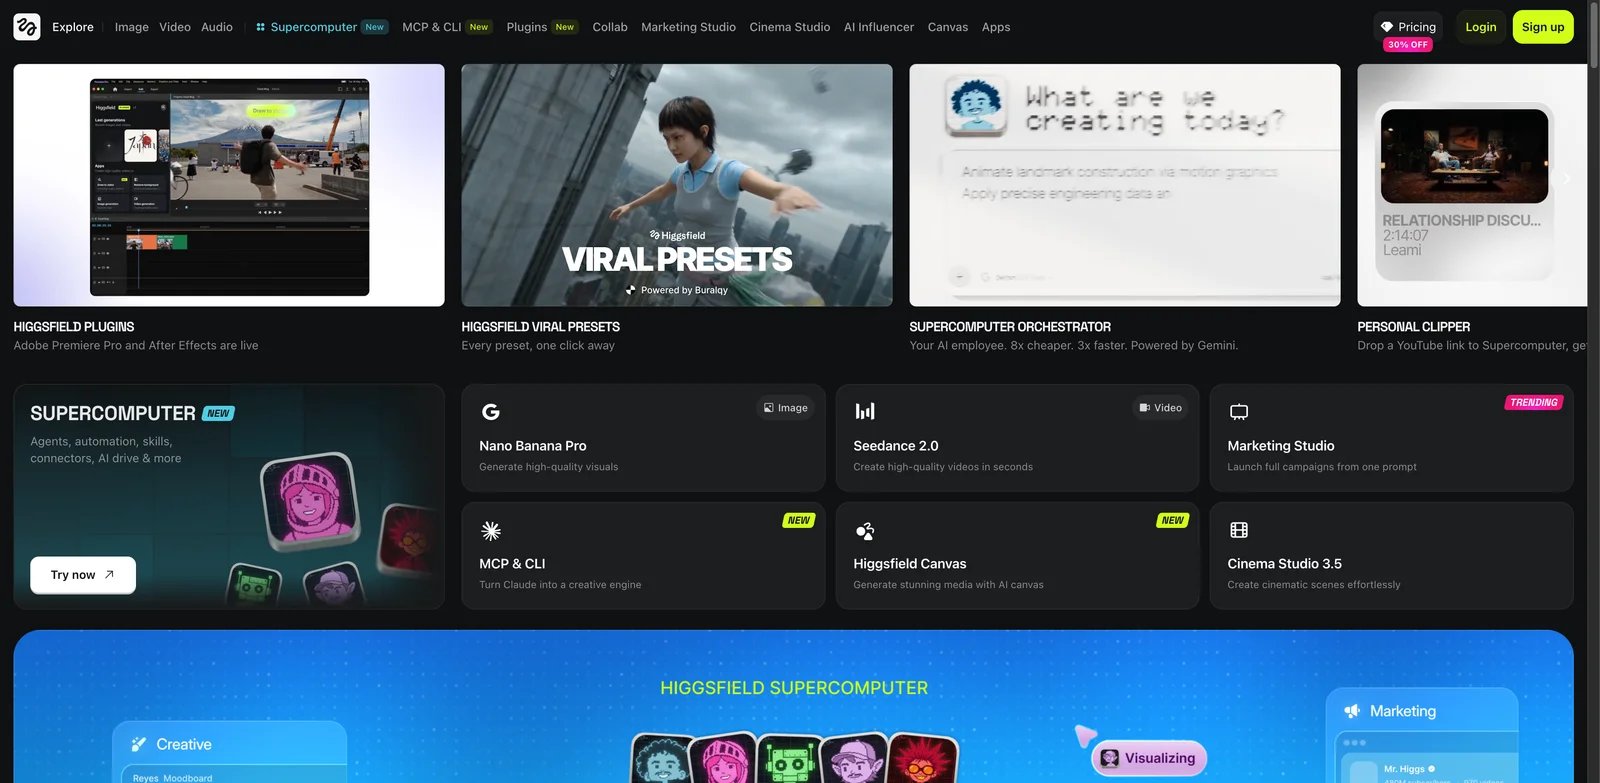Click the Login button
This screenshot has width=1600, height=783.
tap(1481, 27)
